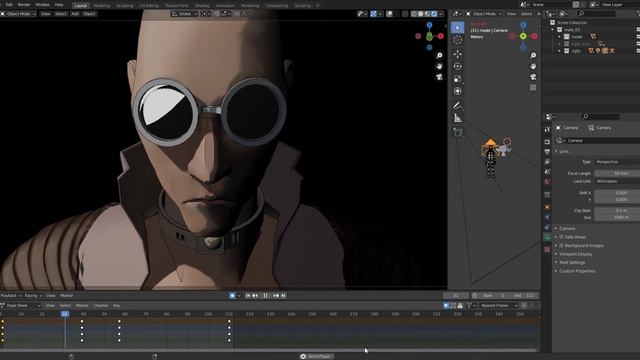Select the Move tool
This screenshot has height=360, width=640.
(x=458, y=54)
